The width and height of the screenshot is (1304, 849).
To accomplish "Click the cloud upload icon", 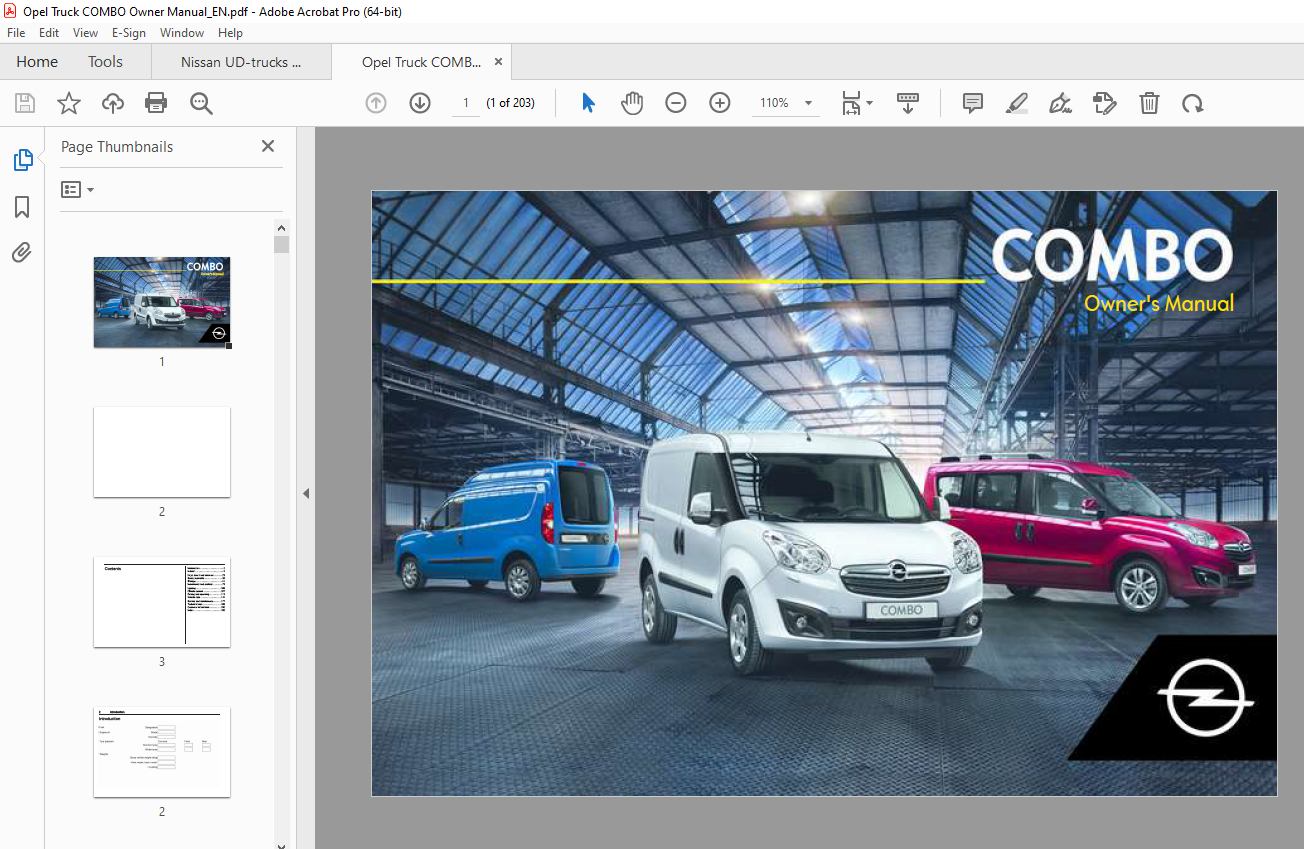I will [x=113, y=103].
